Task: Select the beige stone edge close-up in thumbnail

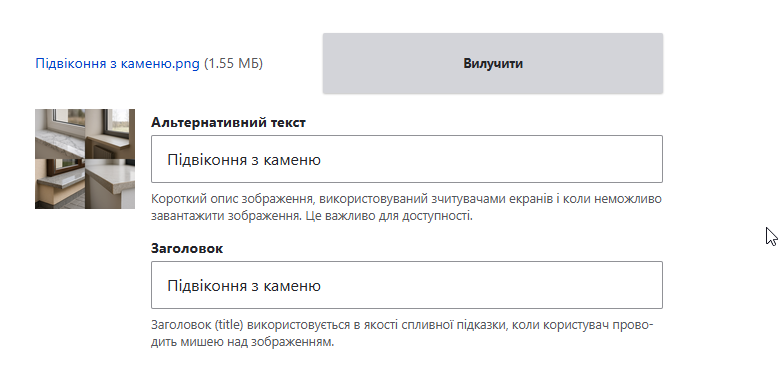Action: pos(110,184)
